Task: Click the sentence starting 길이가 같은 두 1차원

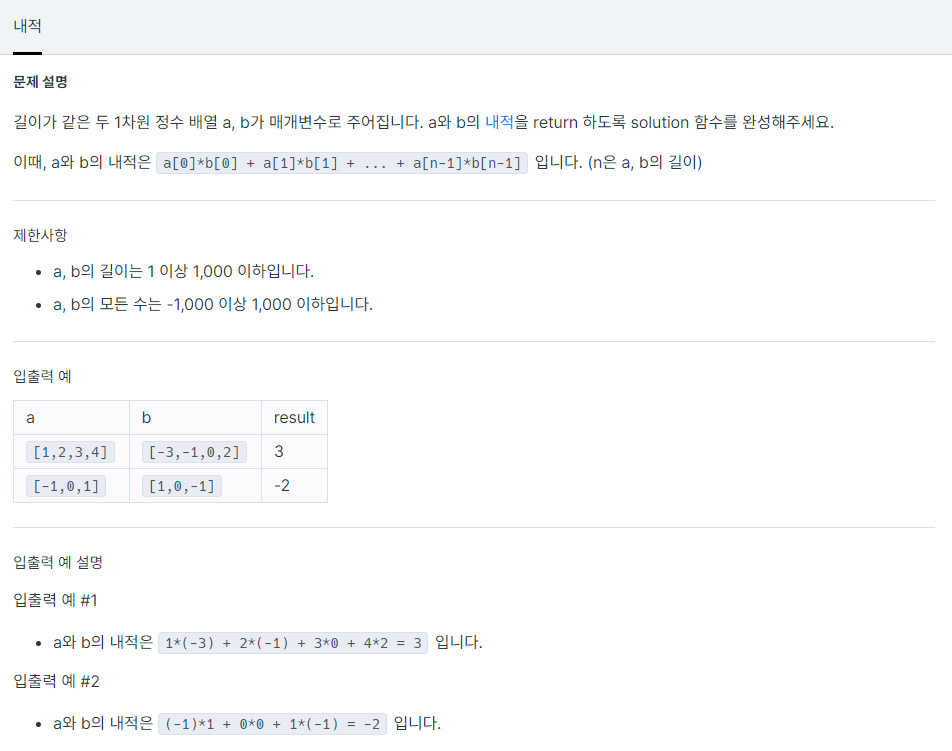Action: pos(423,122)
